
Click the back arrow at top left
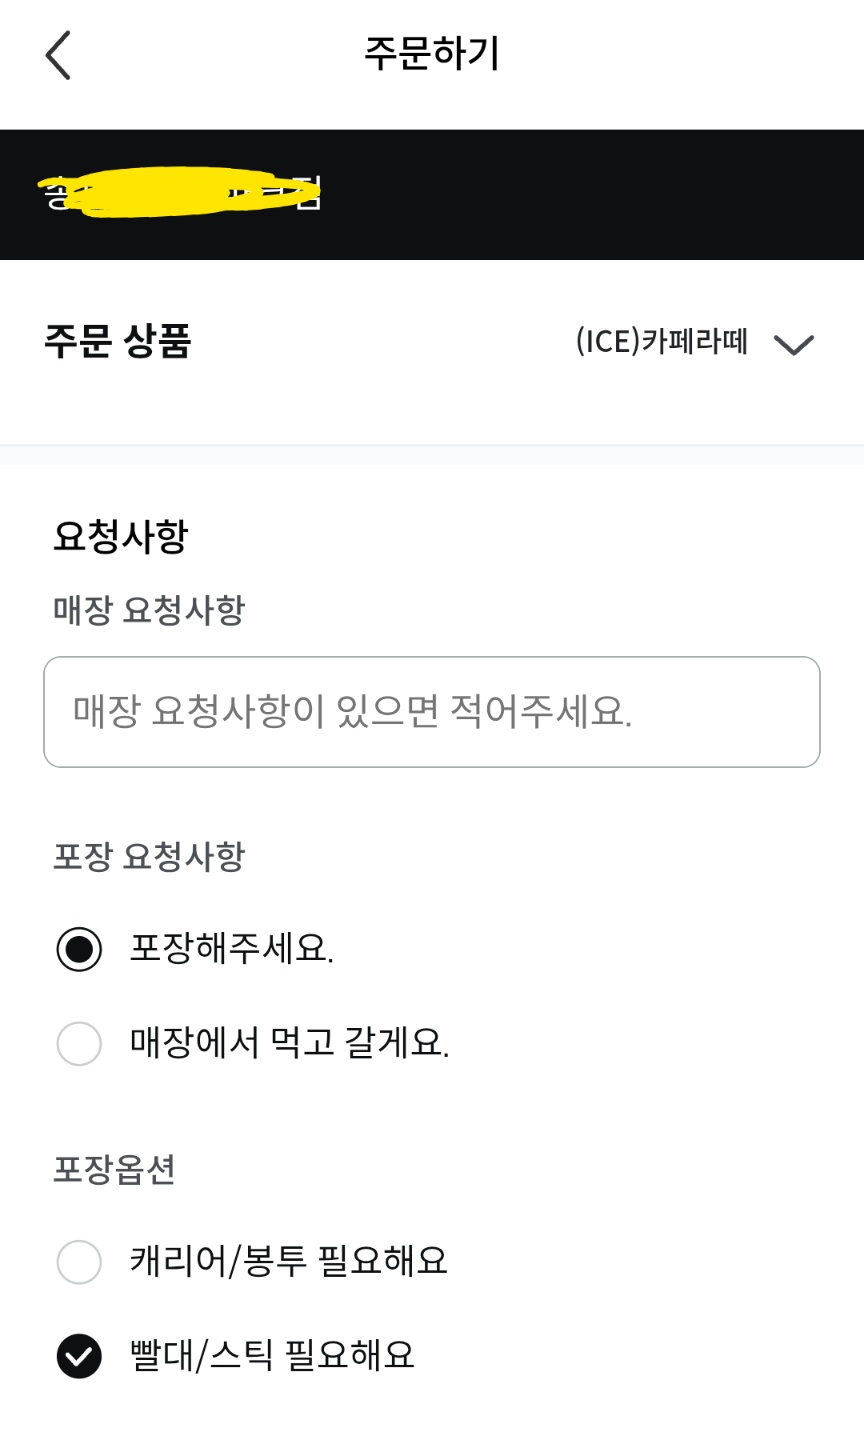(57, 55)
